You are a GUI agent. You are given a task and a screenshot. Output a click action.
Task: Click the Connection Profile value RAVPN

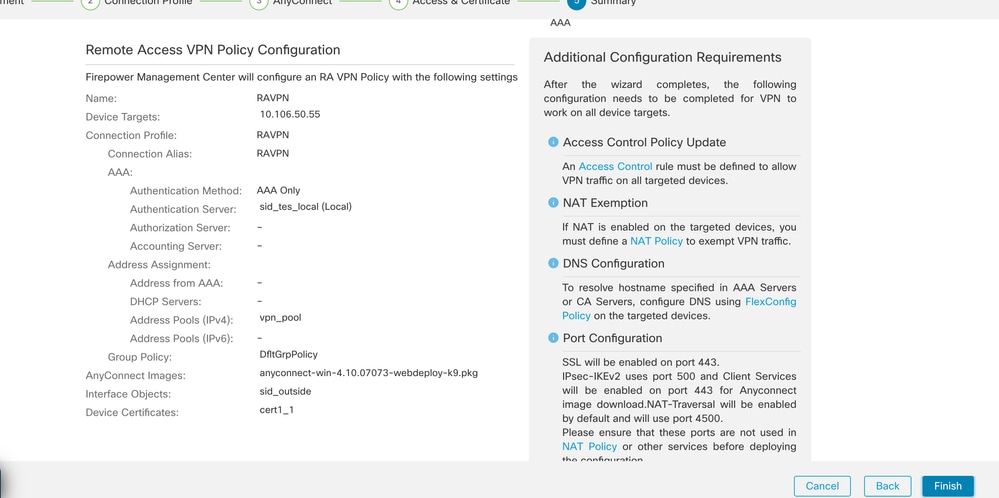(273, 135)
